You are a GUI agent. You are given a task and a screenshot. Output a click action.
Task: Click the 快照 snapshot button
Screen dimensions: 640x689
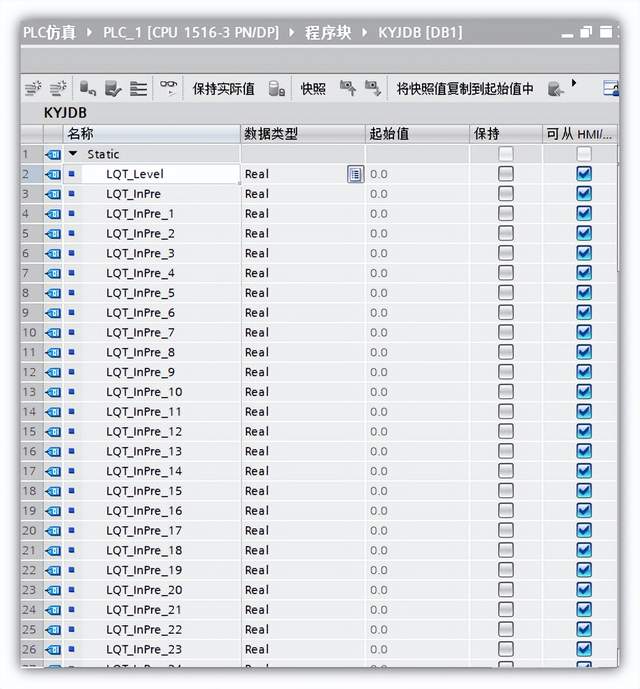click(x=313, y=89)
